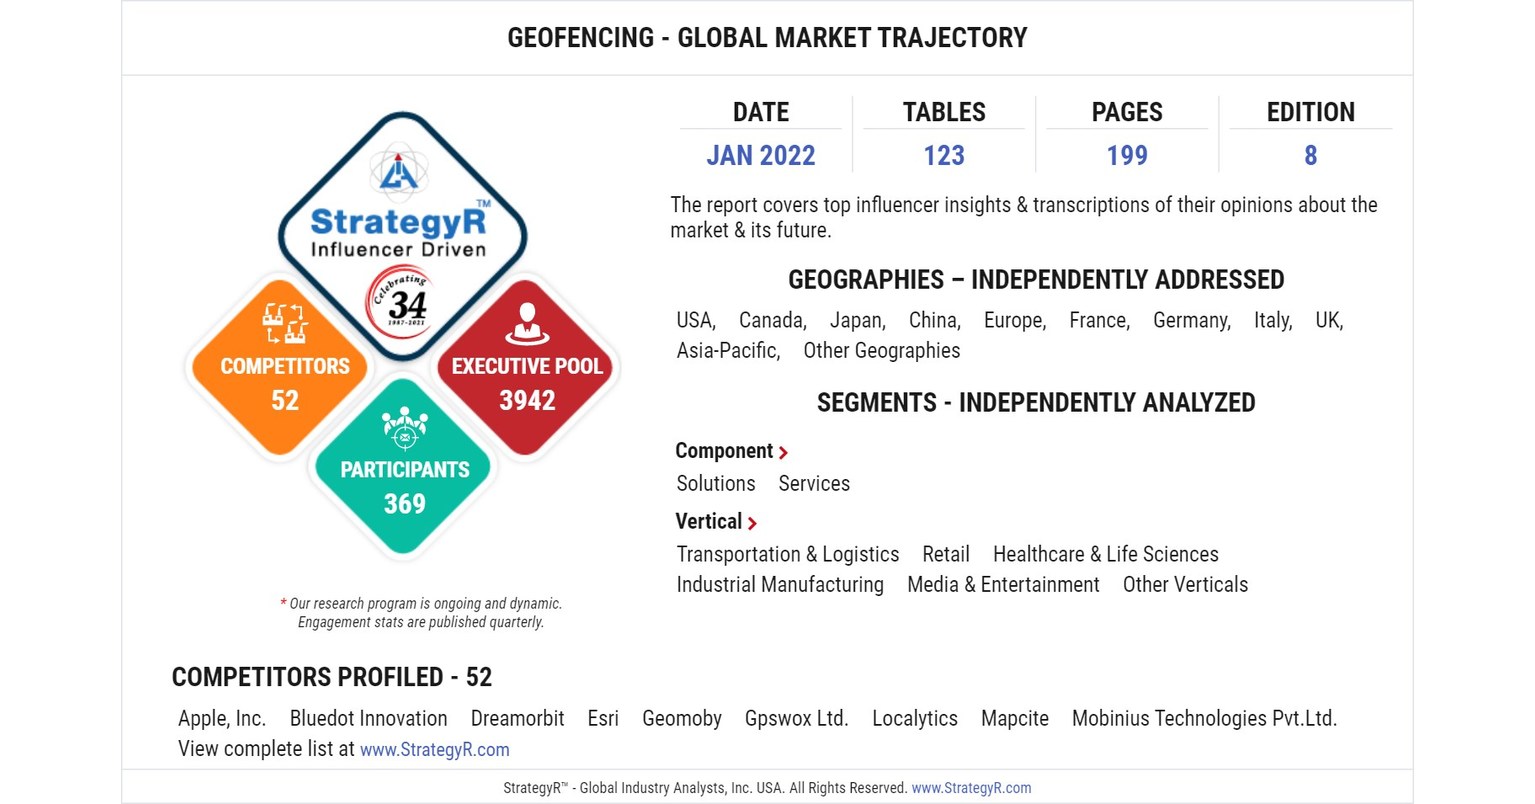Viewport: 1535px width, 804px height.
Task: Select the Services component segment
Action: 814,484
